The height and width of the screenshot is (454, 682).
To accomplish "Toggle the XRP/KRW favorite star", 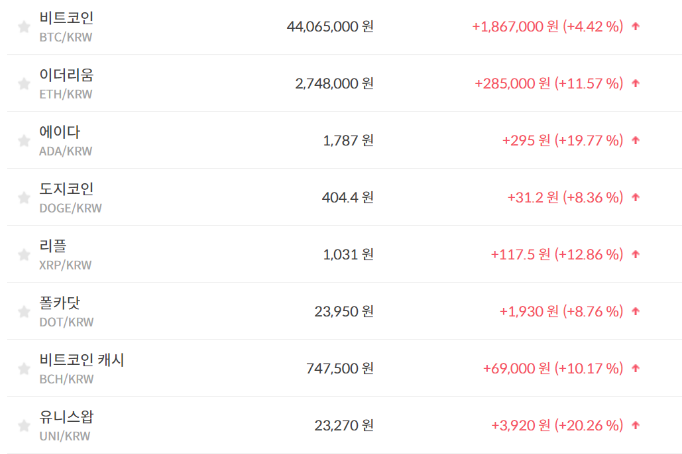I will tap(24, 255).
